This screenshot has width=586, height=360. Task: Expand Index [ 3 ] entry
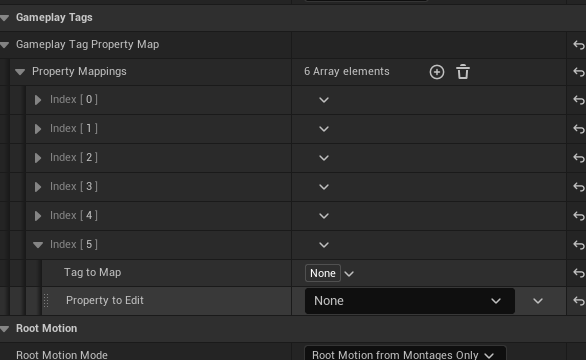point(38,187)
